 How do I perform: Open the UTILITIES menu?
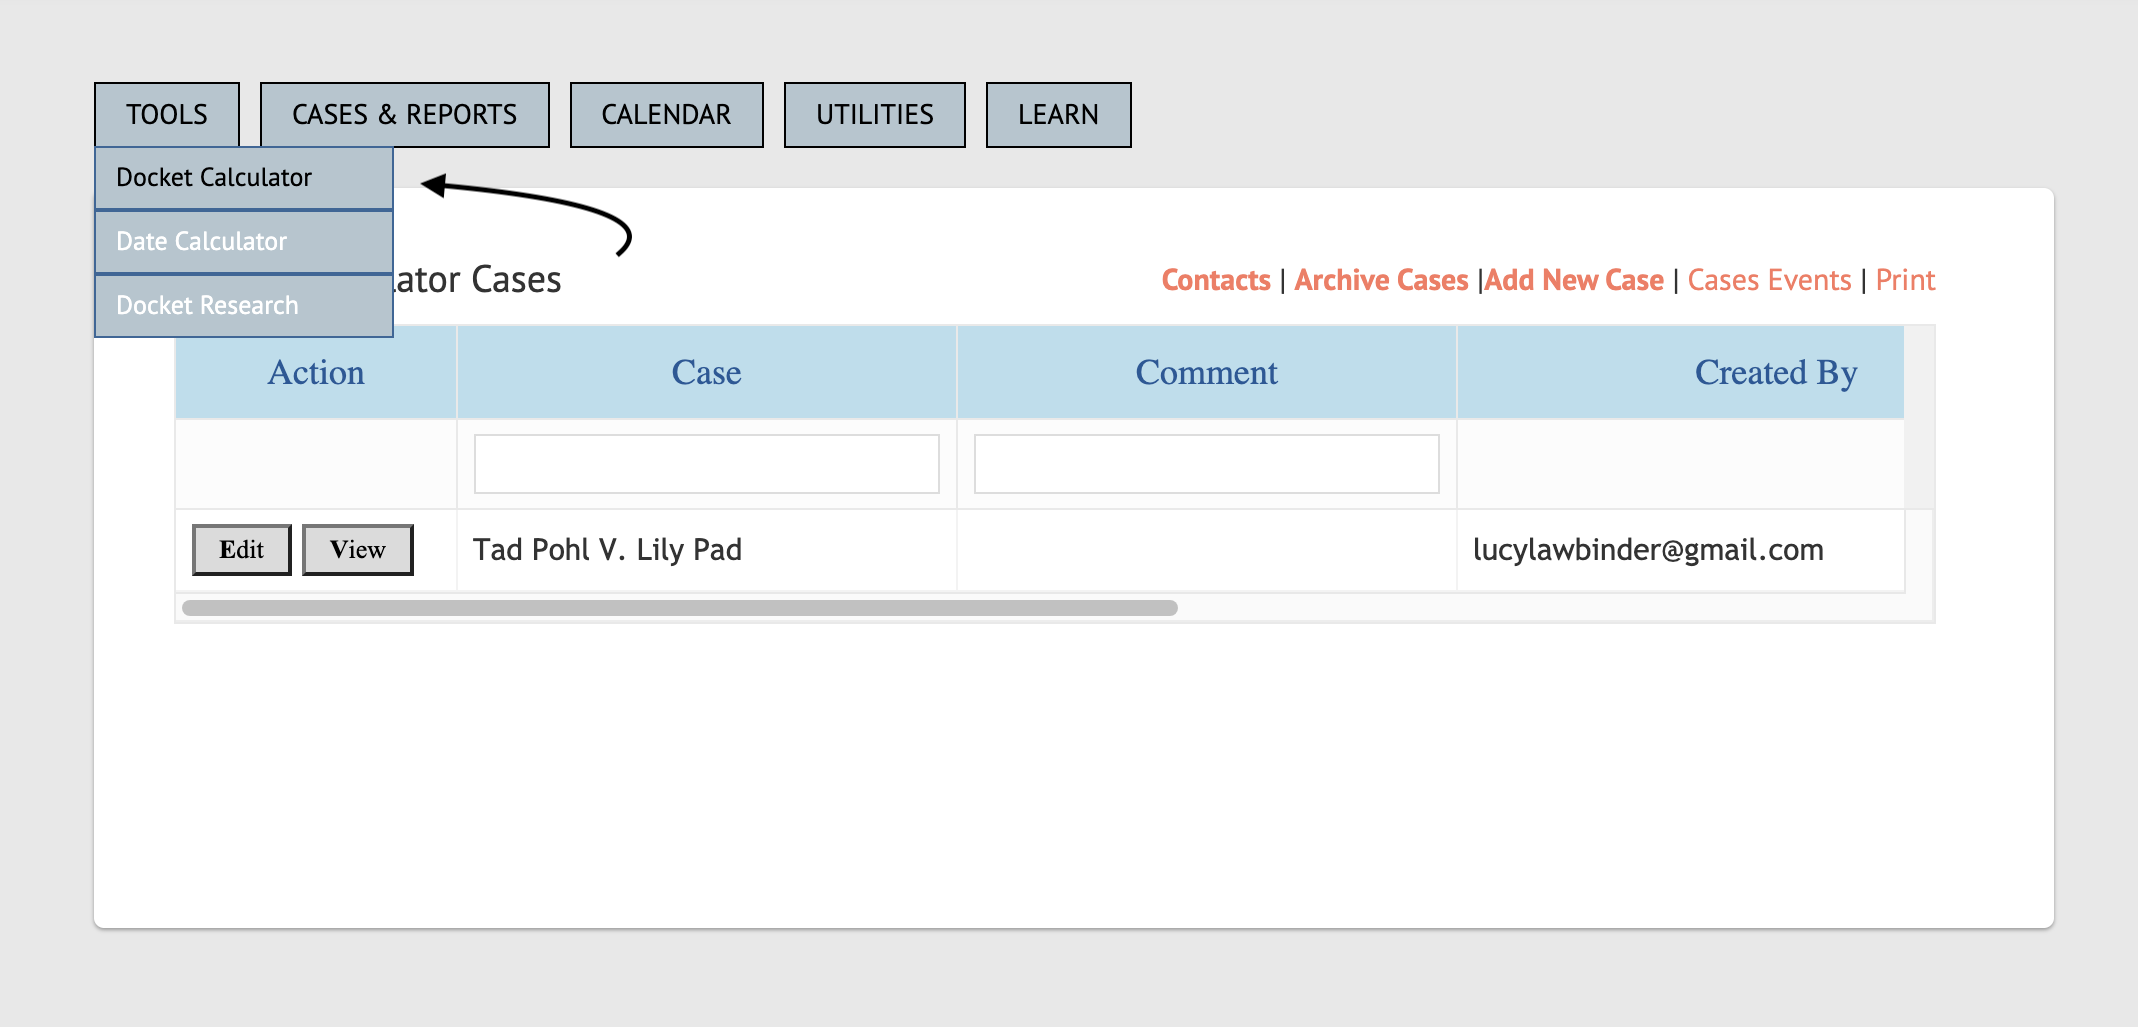[874, 114]
